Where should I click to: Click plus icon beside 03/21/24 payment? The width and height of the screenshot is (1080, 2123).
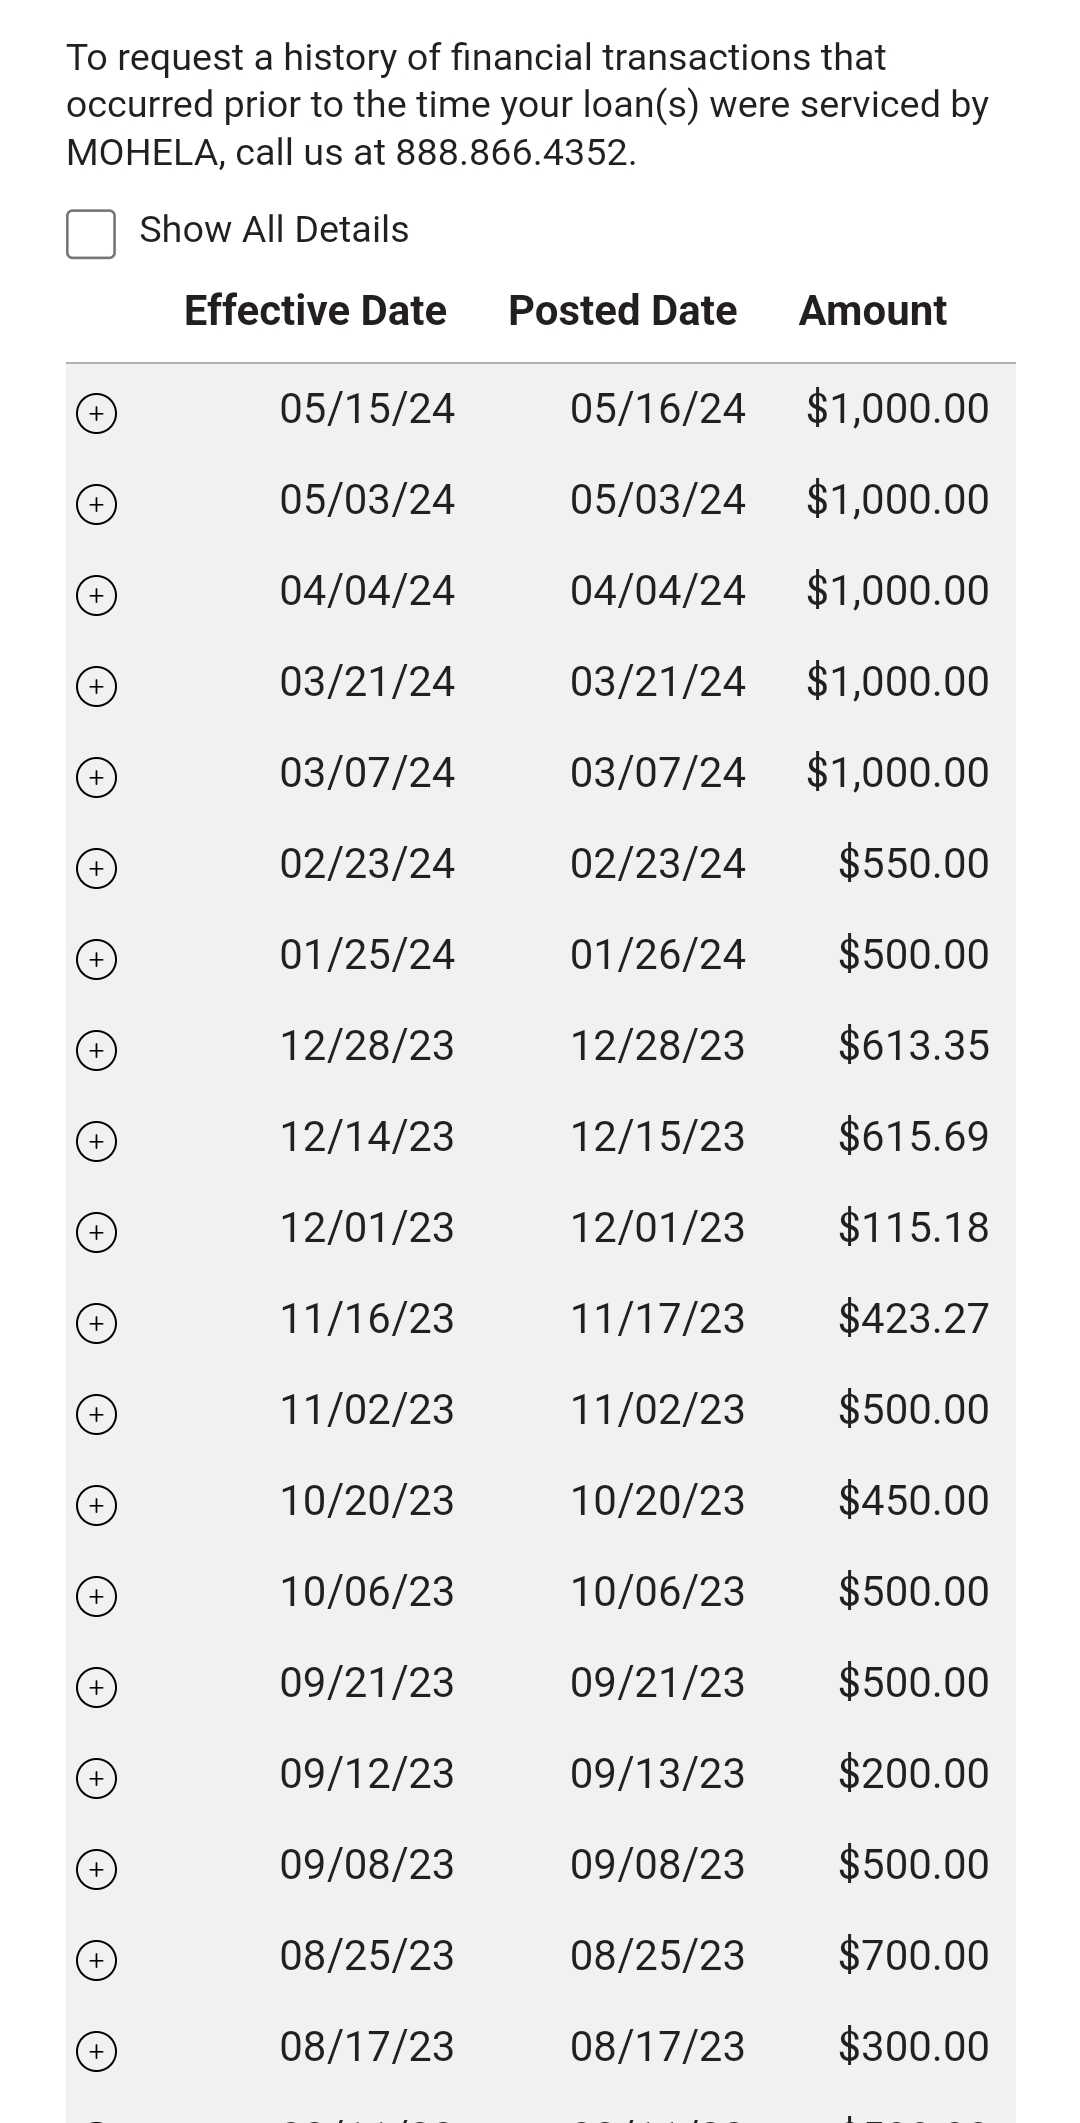coord(96,686)
